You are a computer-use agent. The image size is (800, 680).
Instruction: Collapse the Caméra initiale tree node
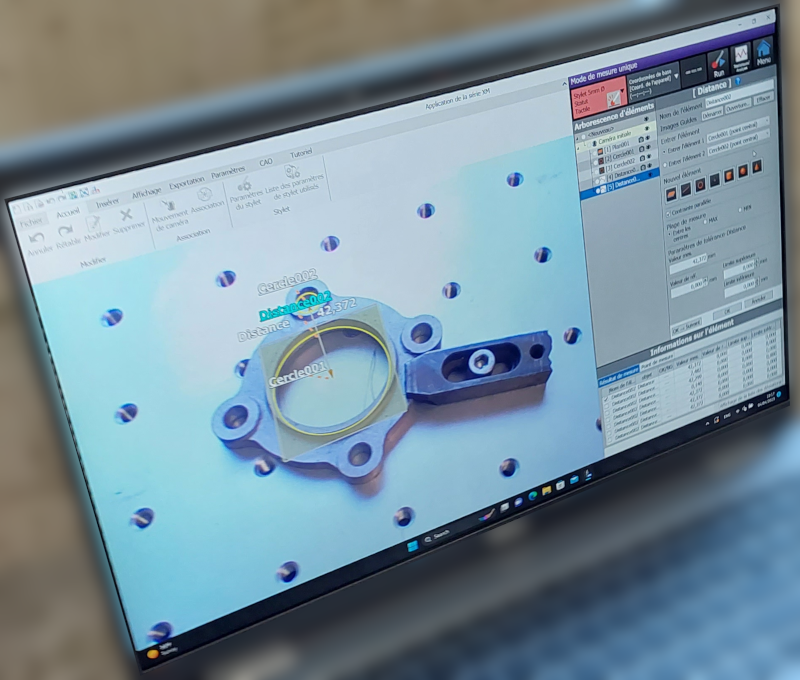pos(578,149)
